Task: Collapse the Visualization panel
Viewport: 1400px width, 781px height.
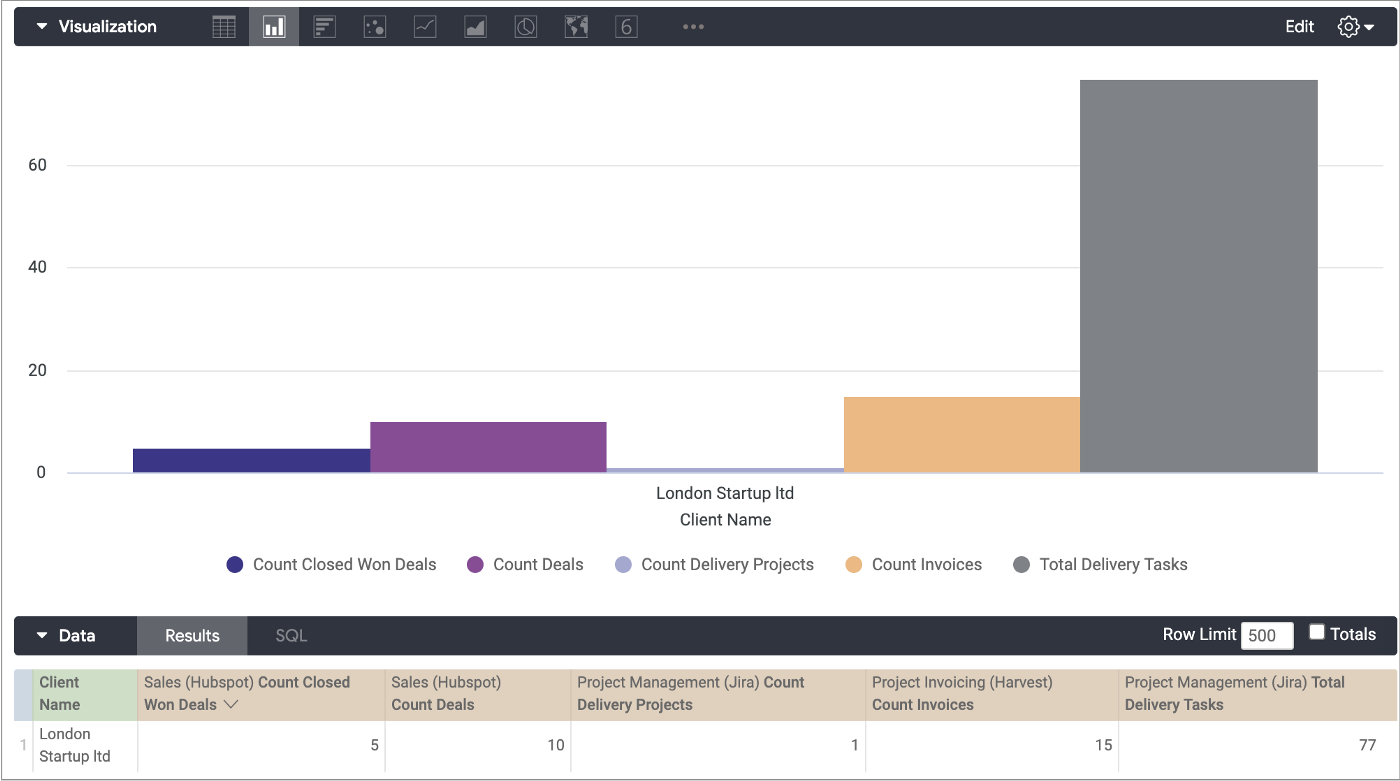Action: pos(42,27)
